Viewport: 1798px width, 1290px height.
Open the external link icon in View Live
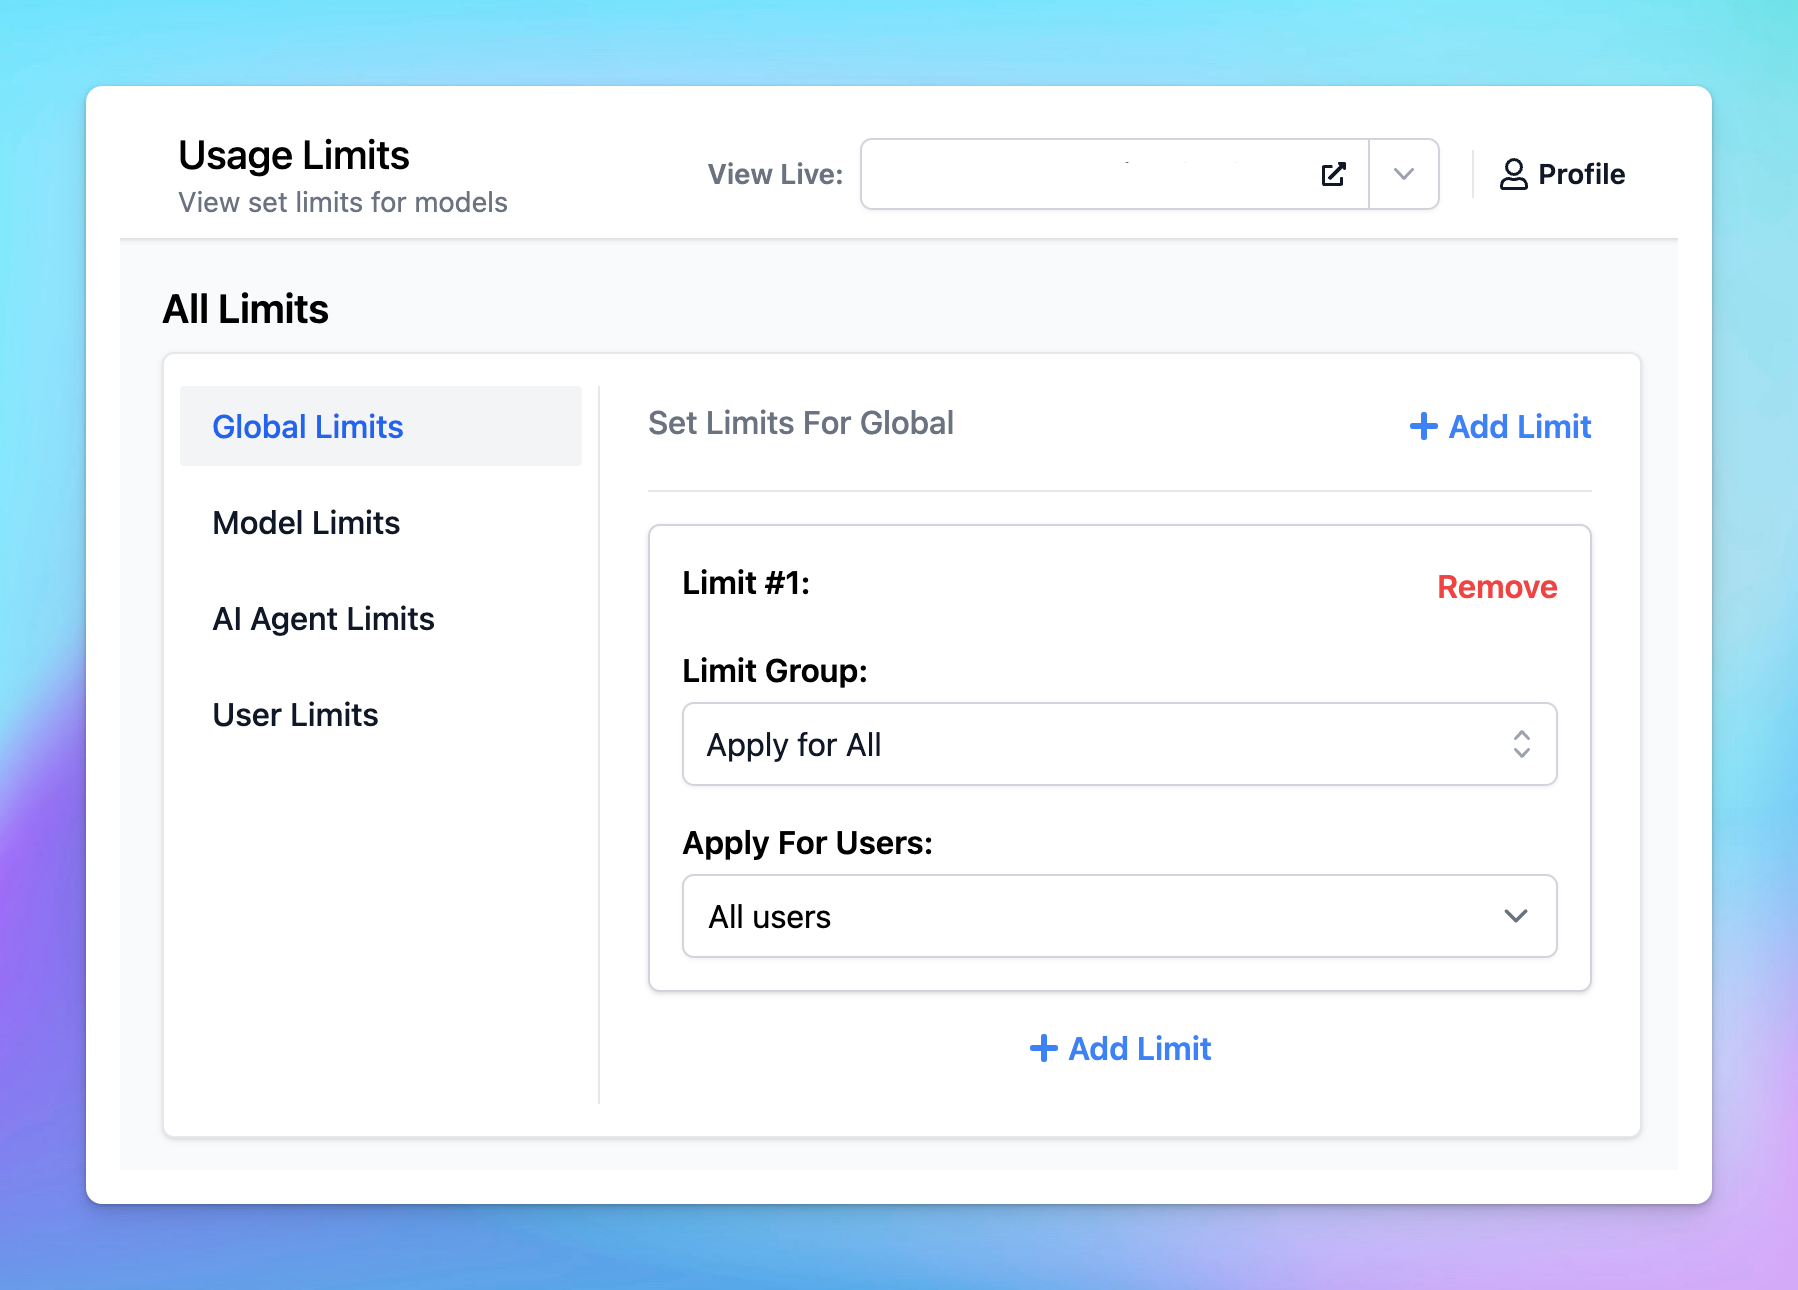1333,174
